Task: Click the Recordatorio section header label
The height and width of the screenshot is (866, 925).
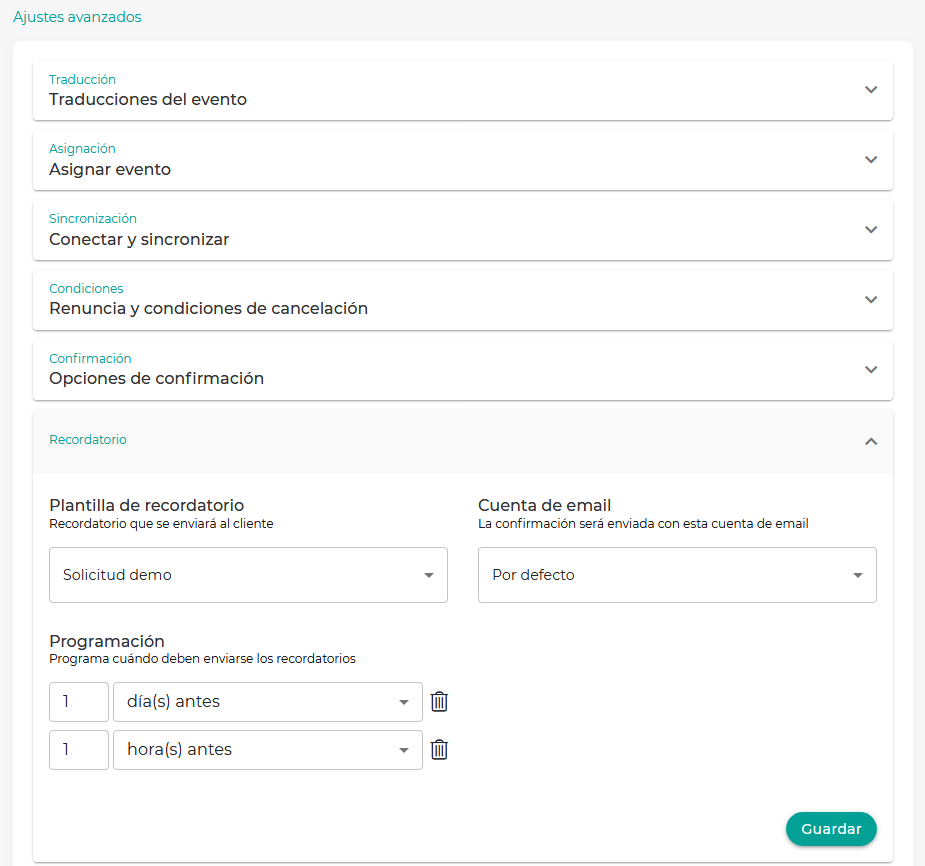Action: point(88,440)
